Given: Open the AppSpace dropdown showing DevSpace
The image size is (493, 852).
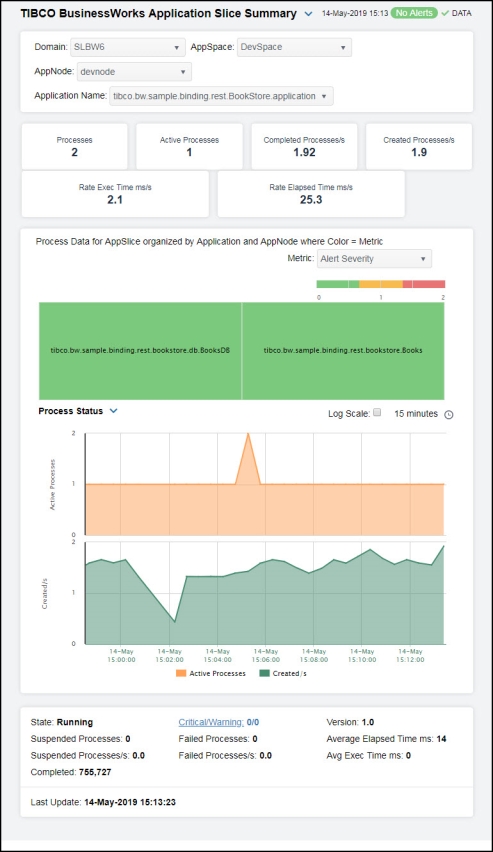Looking at the screenshot, I should click(x=294, y=47).
